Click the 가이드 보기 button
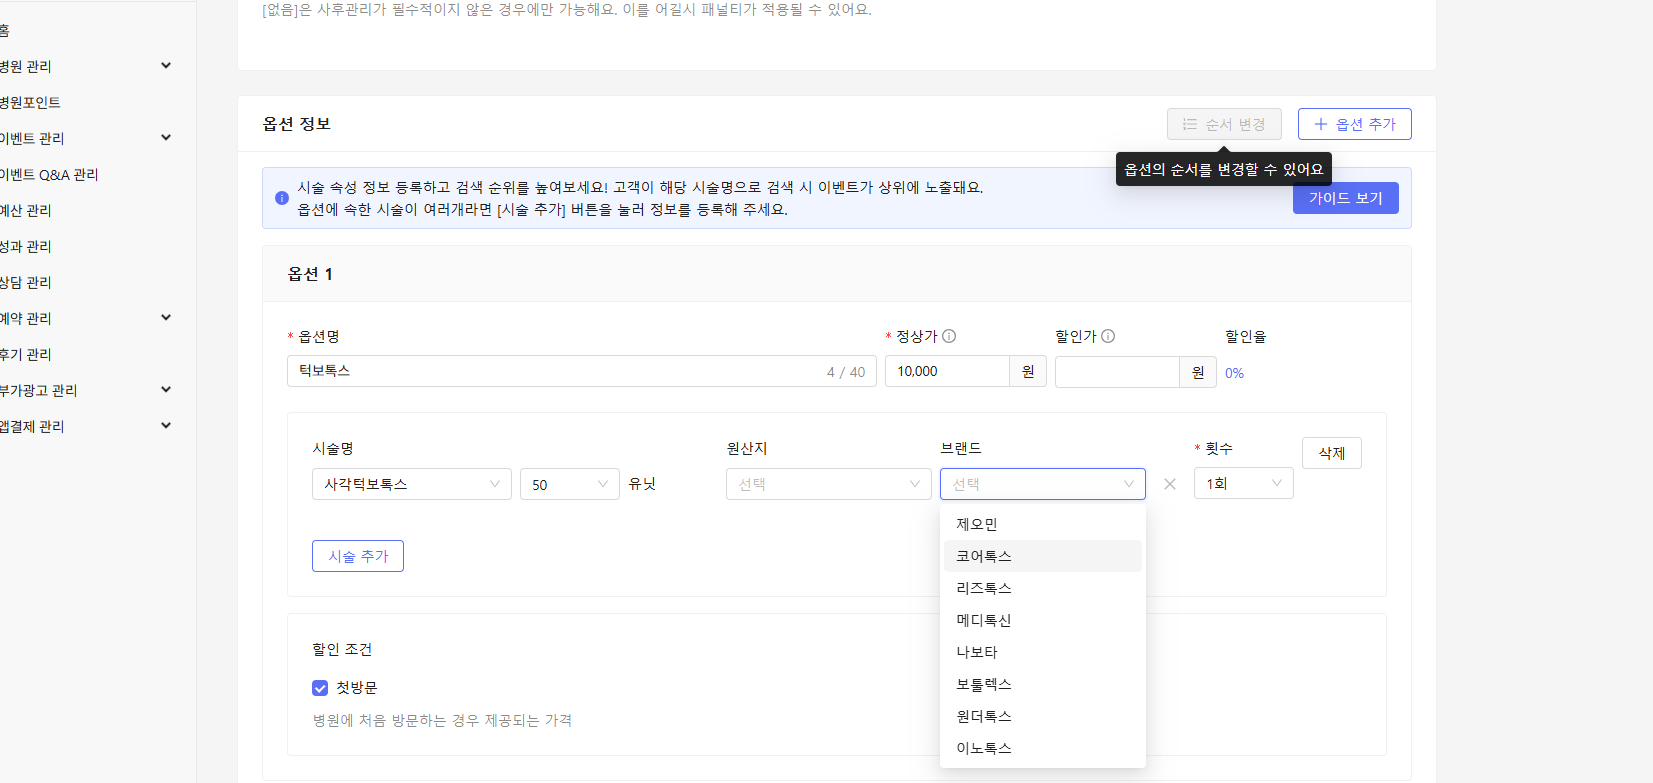The image size is (1653, 783). click(1345, 198)
